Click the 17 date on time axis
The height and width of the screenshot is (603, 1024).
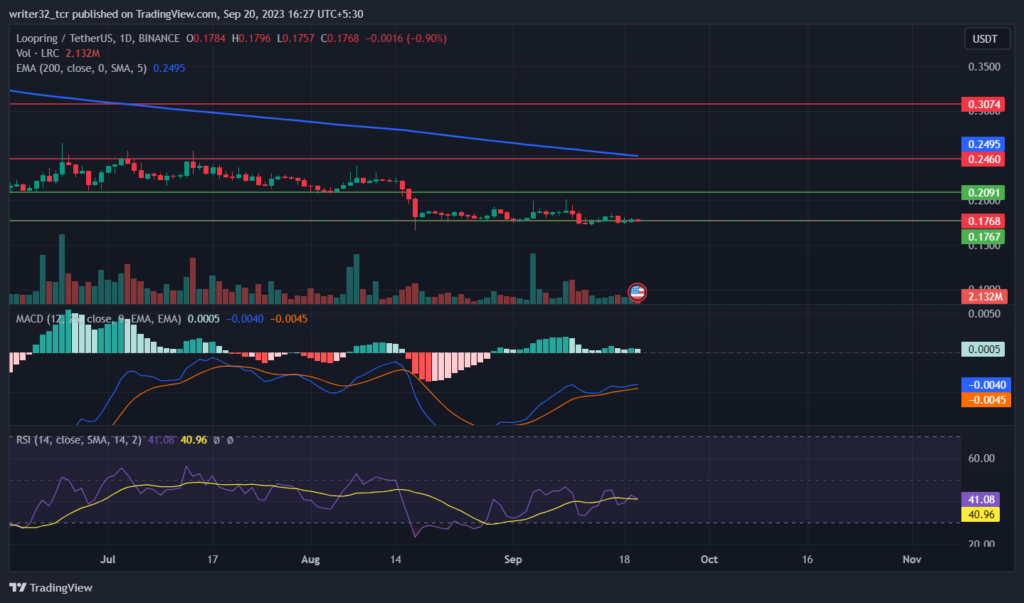tap(212, 559)
